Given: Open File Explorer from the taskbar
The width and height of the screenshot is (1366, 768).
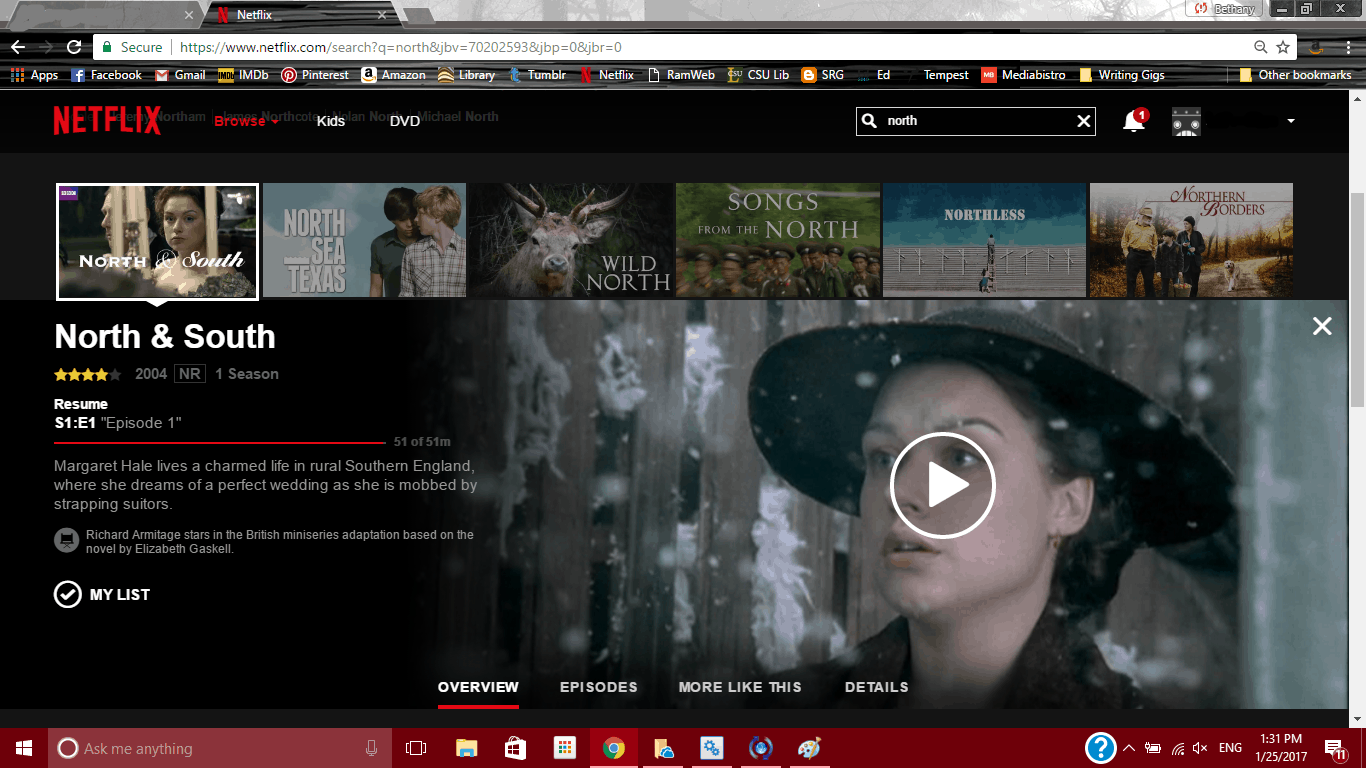Looking at the screenshot, I should 466,748.
